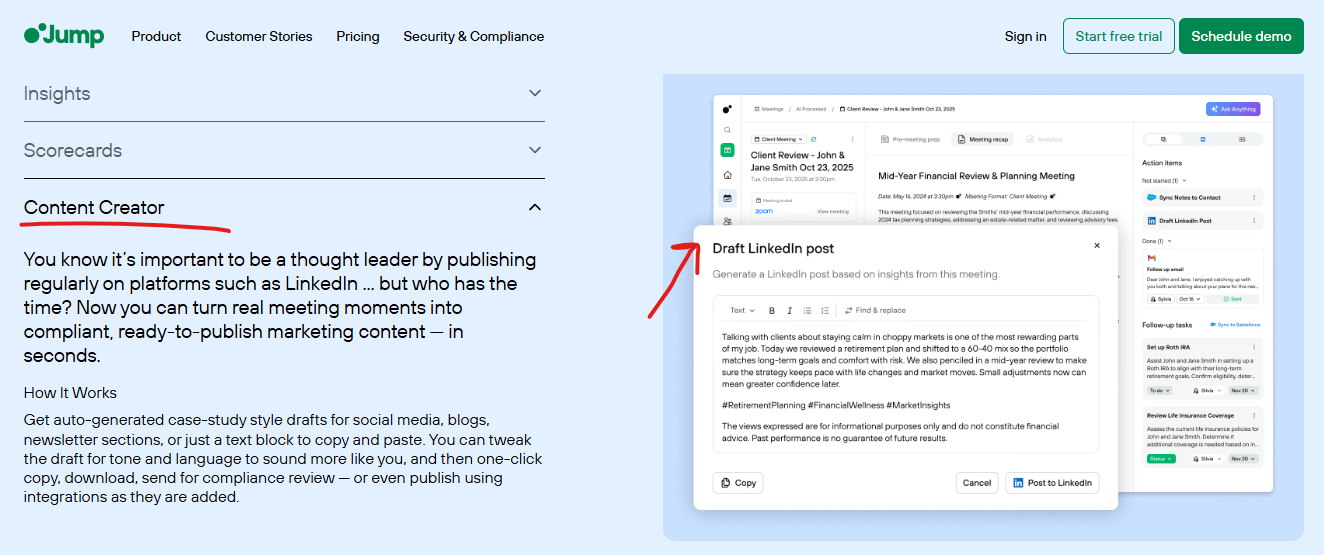This screenshot has height=555, width=1324.
Task: Click Find & replace in editor toolbar
Action: point(875,311)
